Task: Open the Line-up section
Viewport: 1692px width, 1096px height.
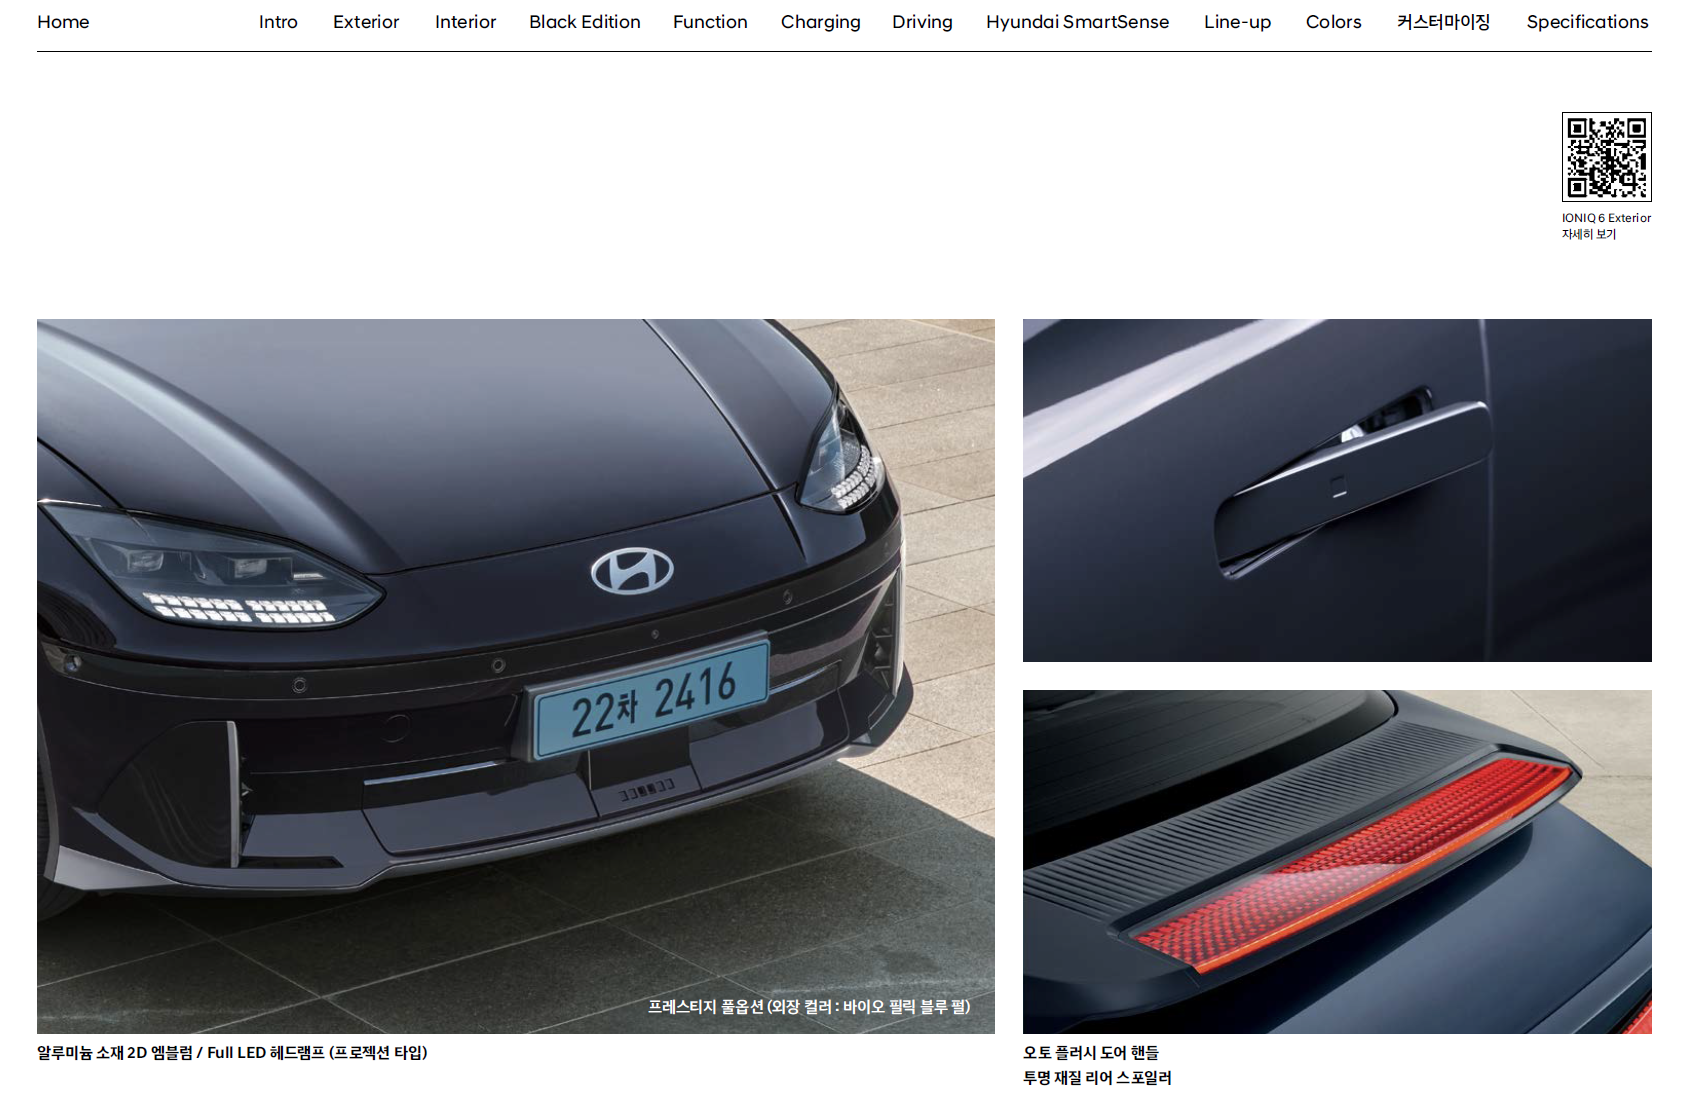Action: (1237, 22)
